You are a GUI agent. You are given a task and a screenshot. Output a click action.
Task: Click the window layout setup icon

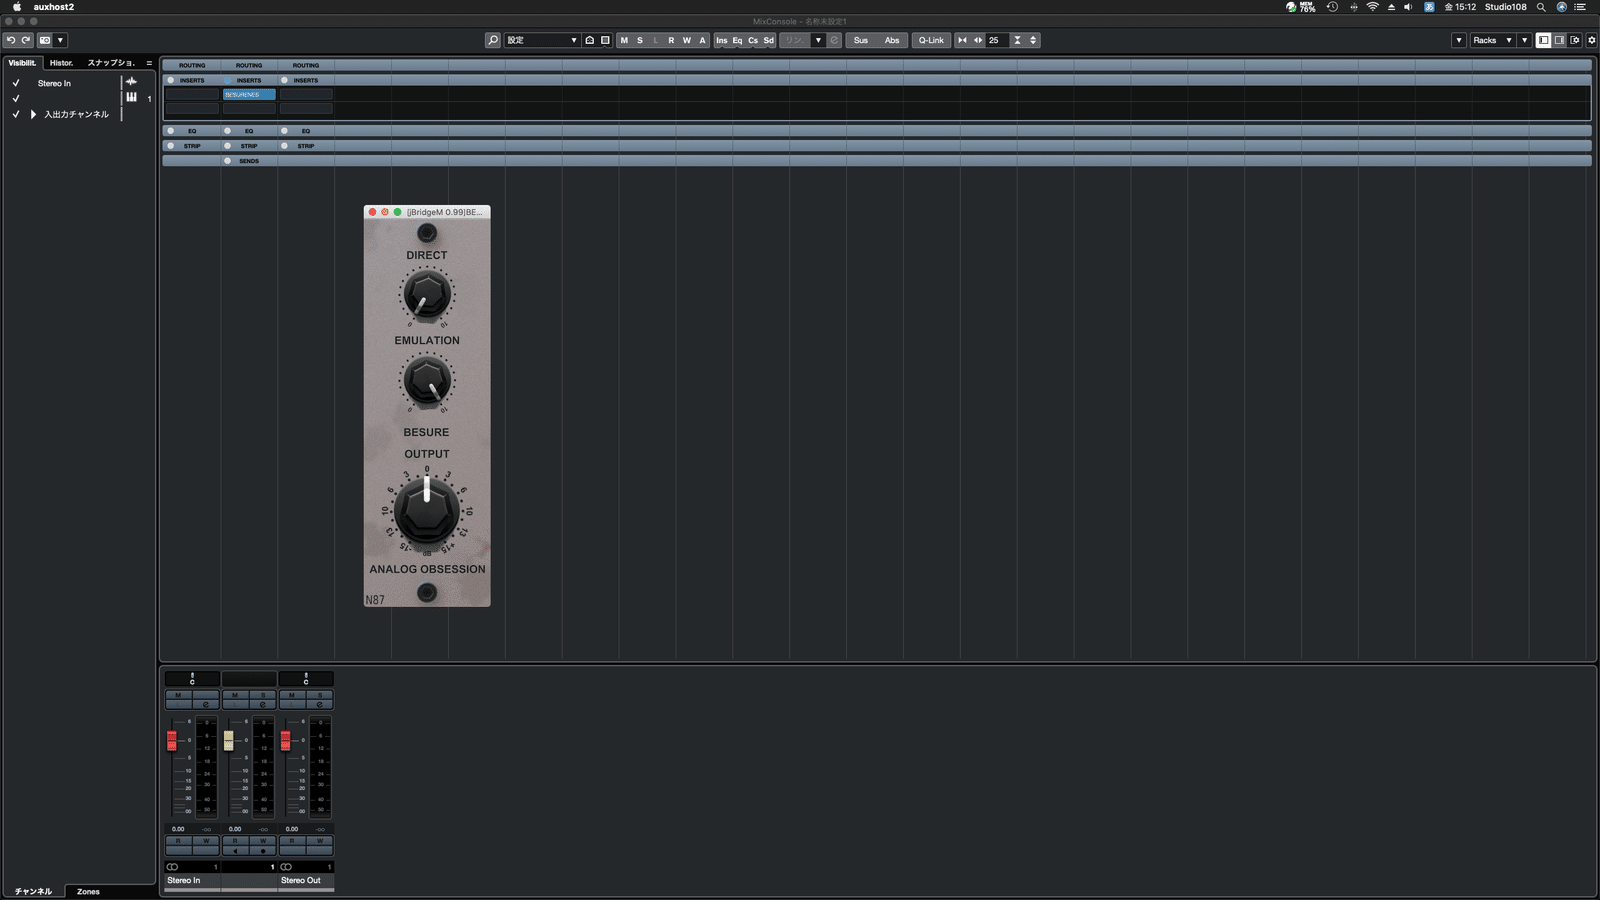(x=1575, y=40)
